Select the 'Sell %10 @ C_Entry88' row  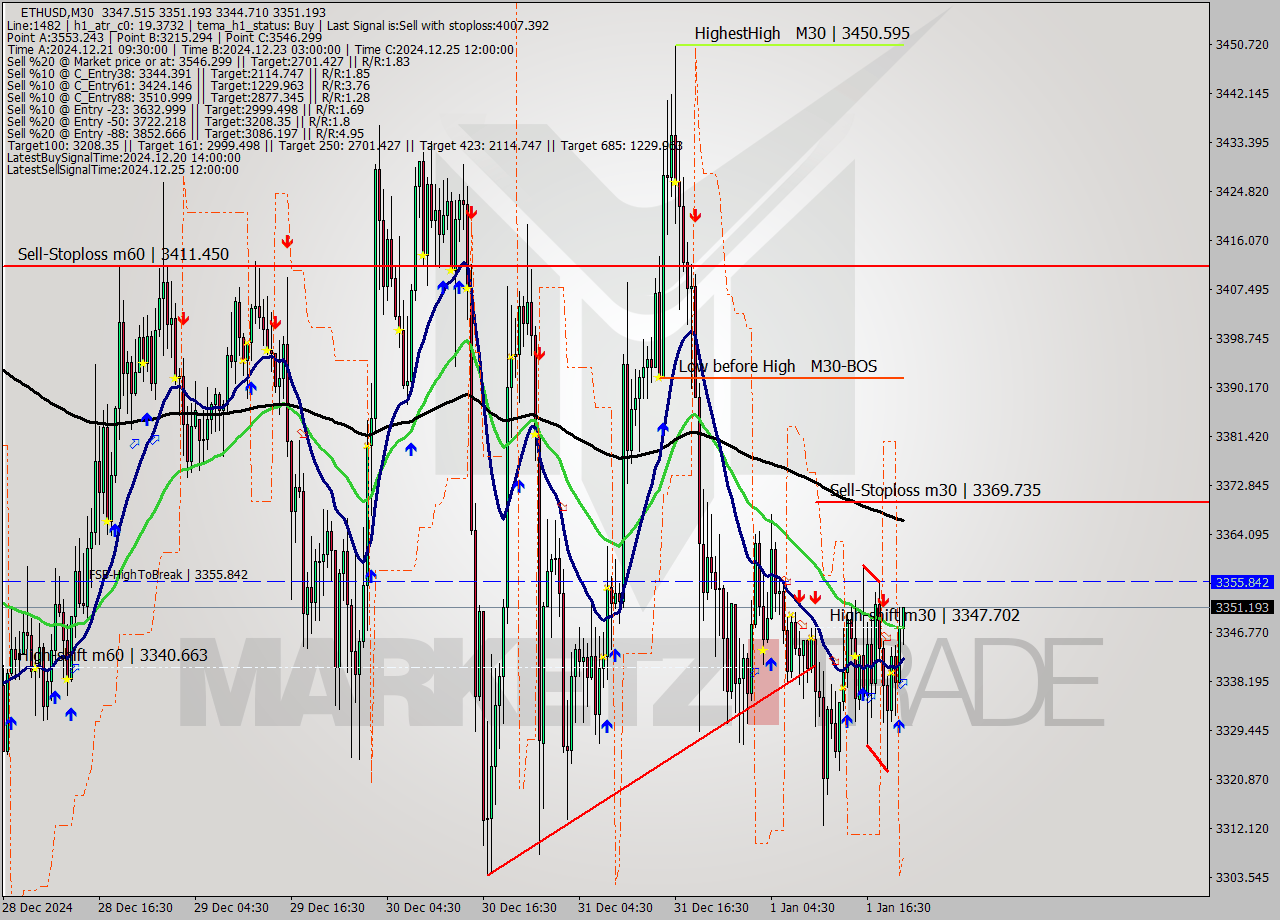(188, 97)
